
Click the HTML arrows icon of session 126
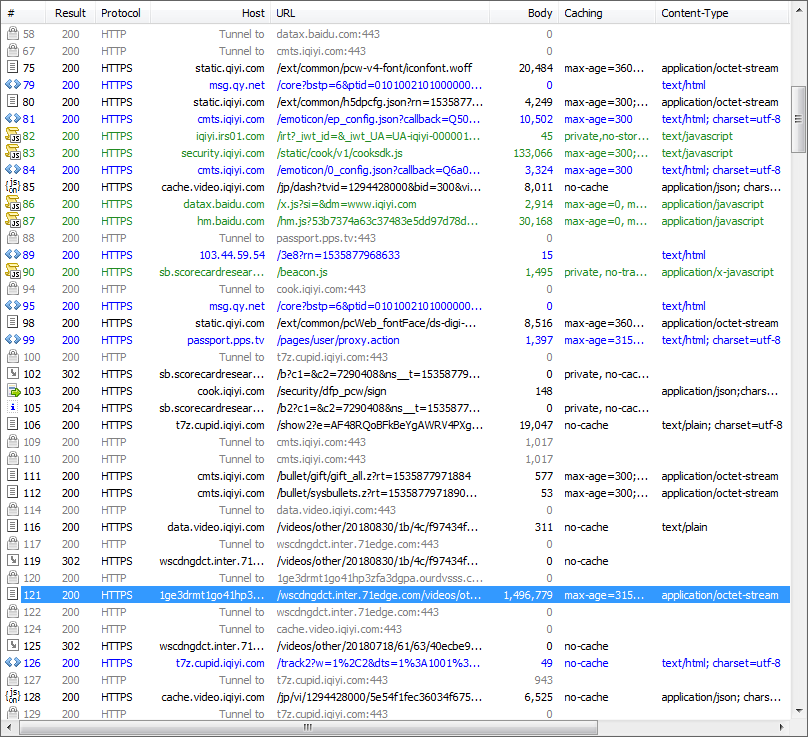click(x=13, y=663)
